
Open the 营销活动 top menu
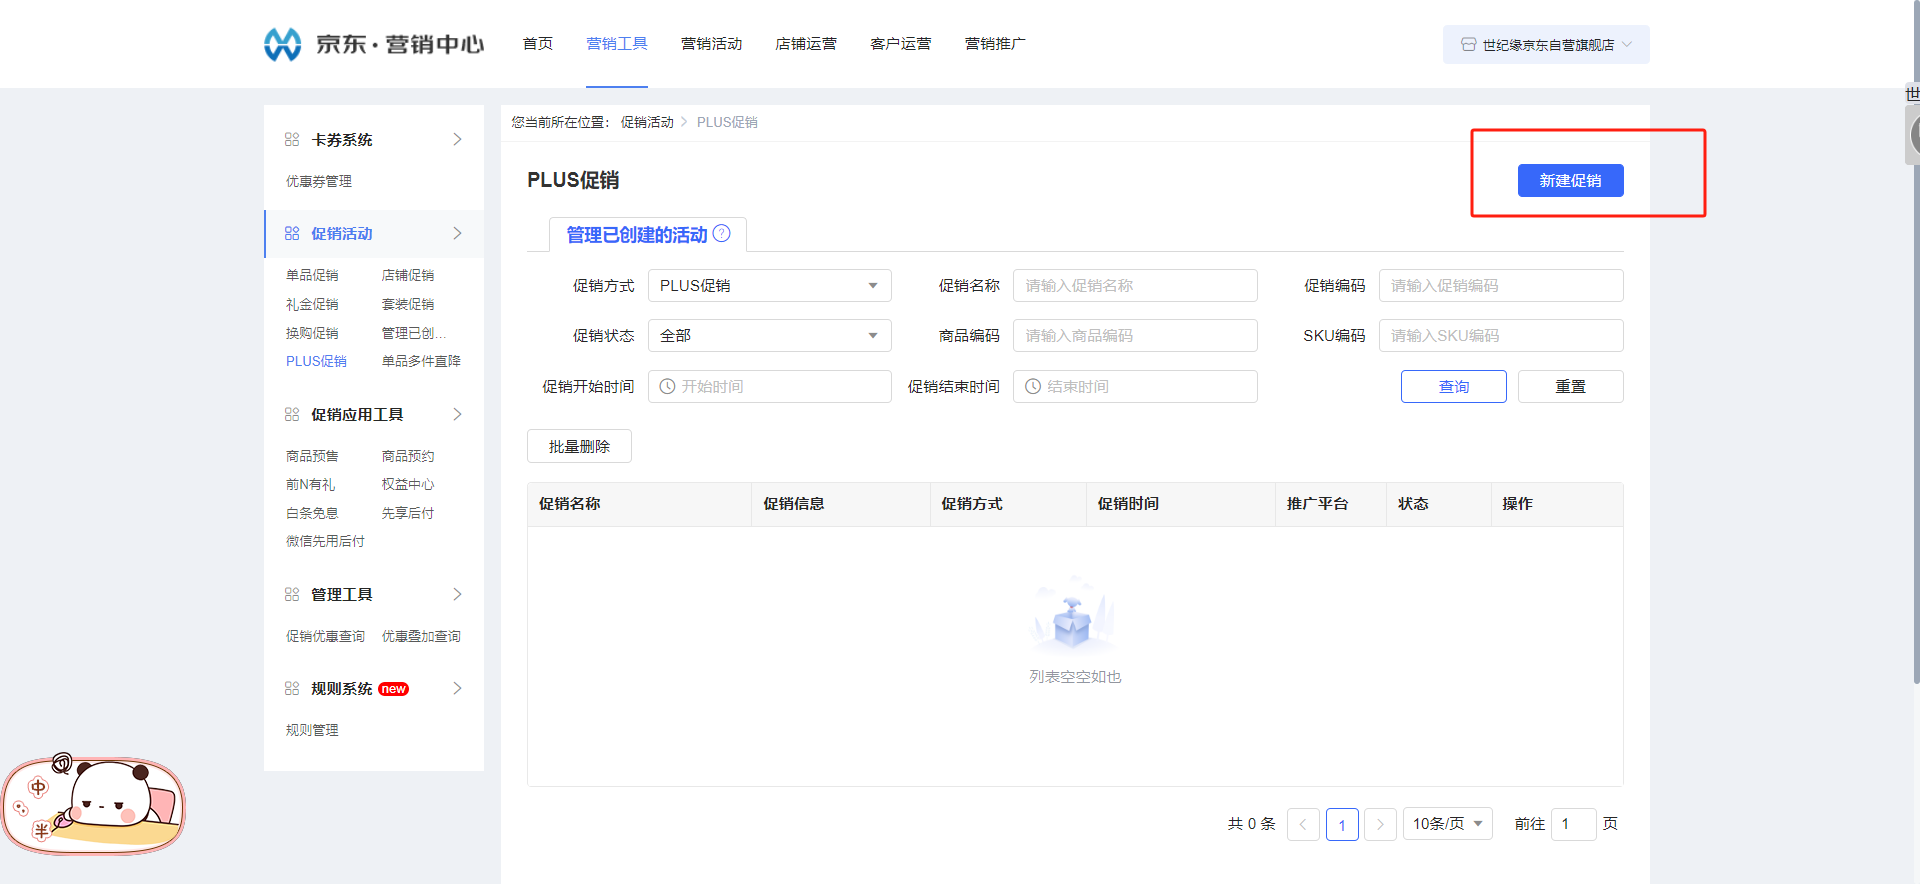coord(711,44)
